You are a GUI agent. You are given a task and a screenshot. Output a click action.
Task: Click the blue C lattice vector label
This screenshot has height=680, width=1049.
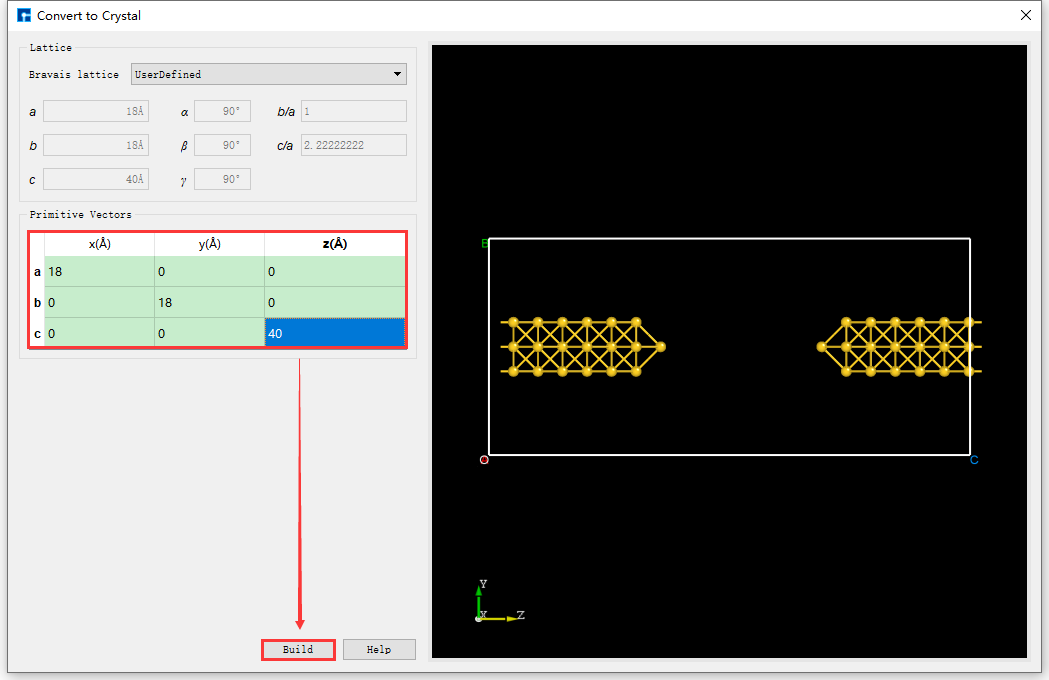click(x=974, y=460)
